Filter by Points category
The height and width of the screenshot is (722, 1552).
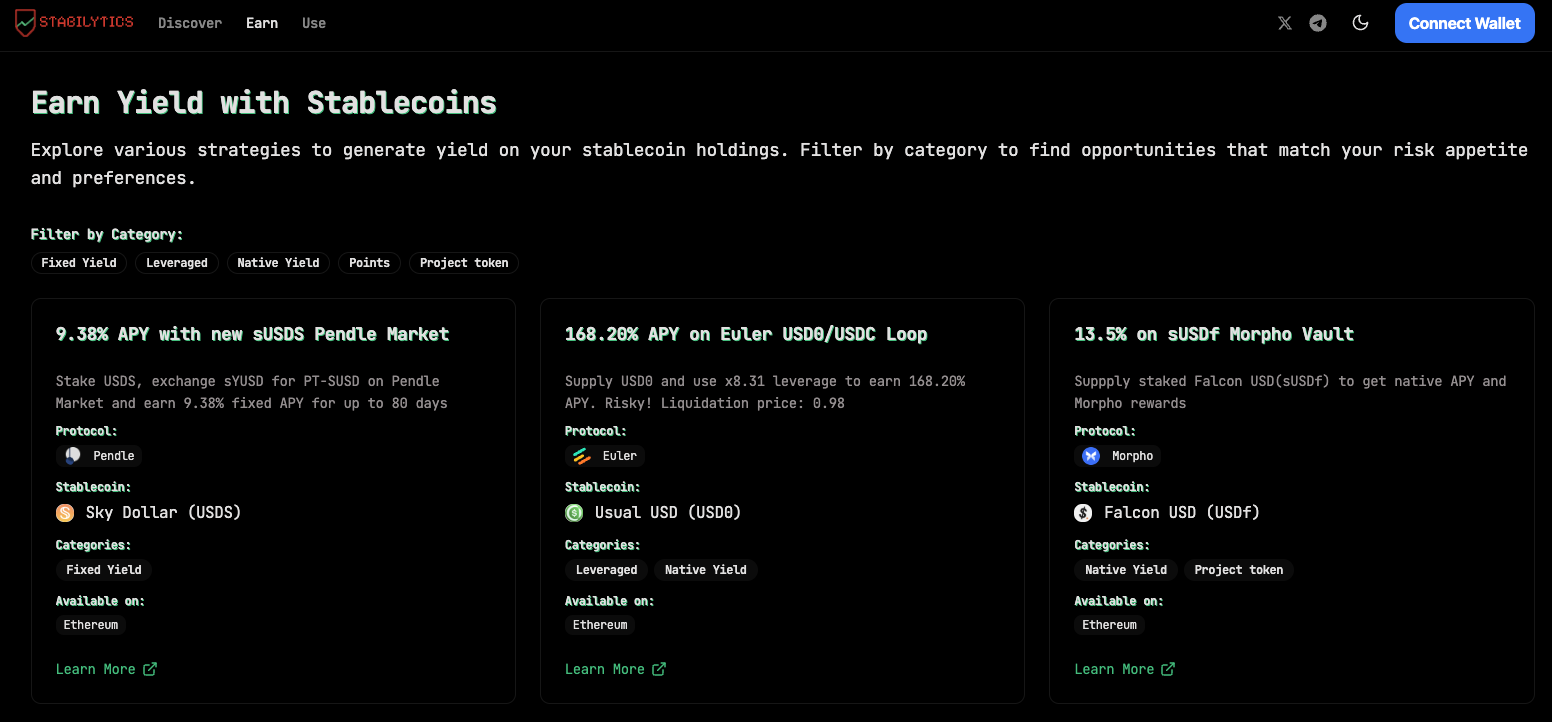coord(369,263)
